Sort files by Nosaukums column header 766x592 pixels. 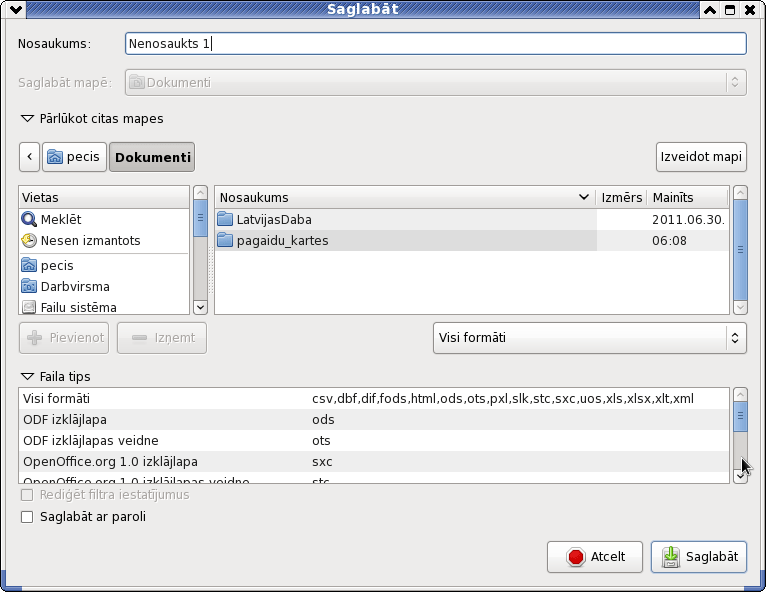[x=405, y=197]
